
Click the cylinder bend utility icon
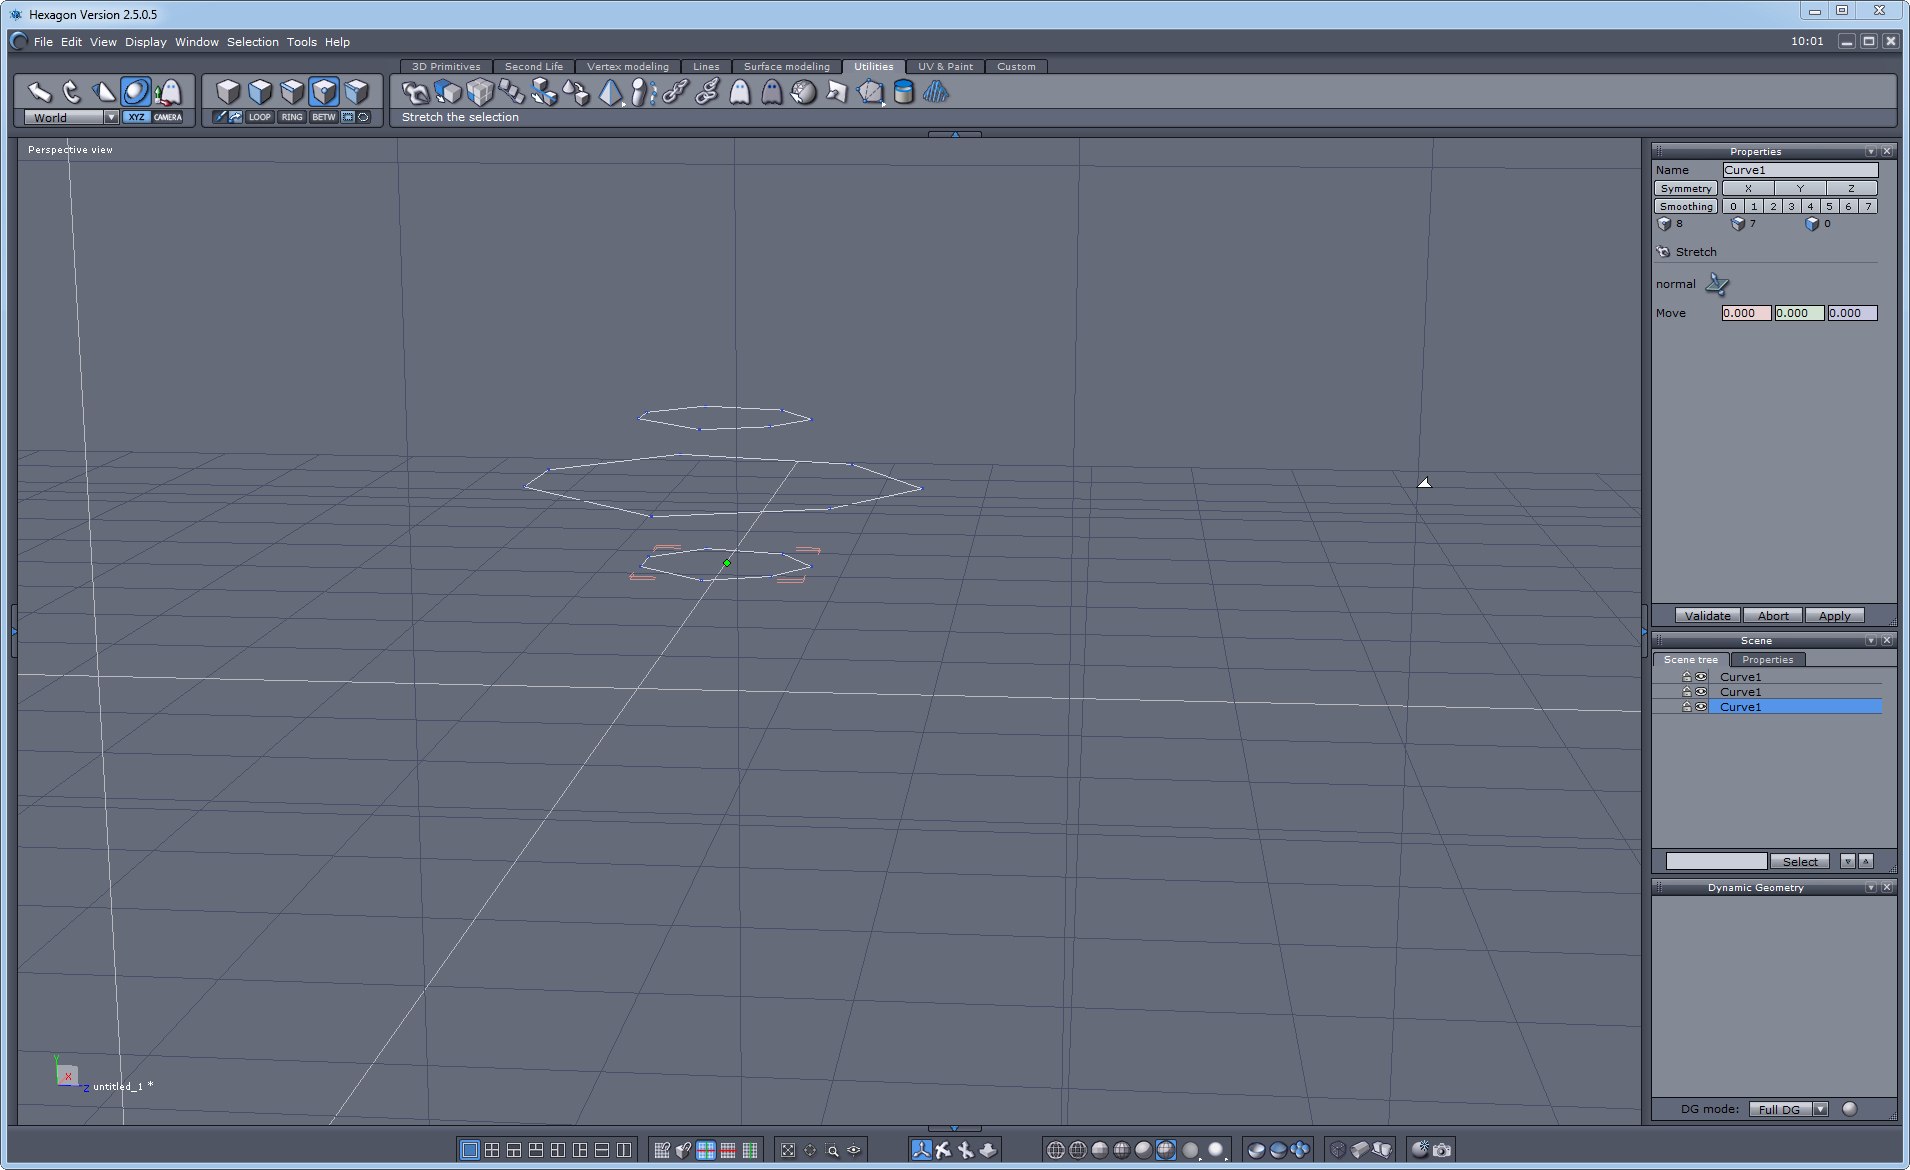[642, 92]
